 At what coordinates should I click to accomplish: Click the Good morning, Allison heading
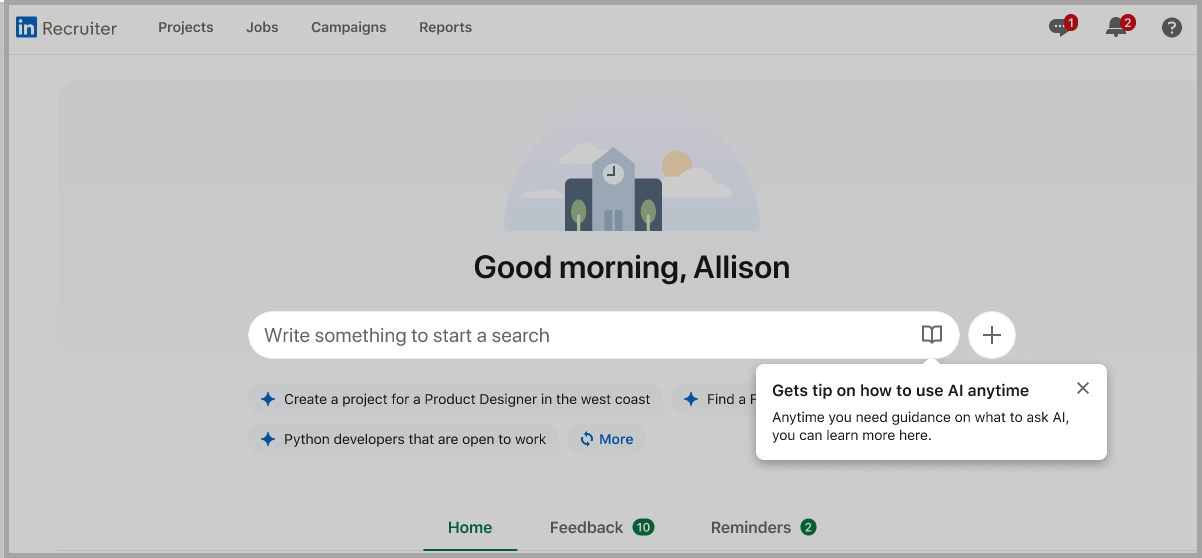(x=632, y=267)
